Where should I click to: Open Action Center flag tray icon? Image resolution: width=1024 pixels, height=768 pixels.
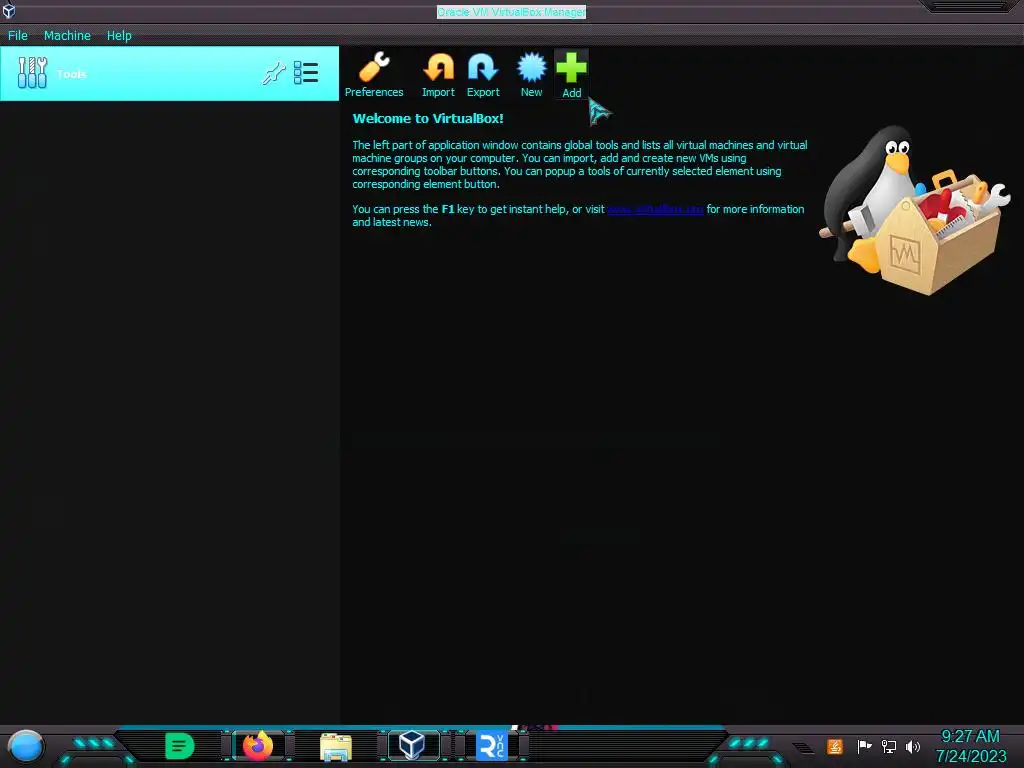click(x=864, y=746)
